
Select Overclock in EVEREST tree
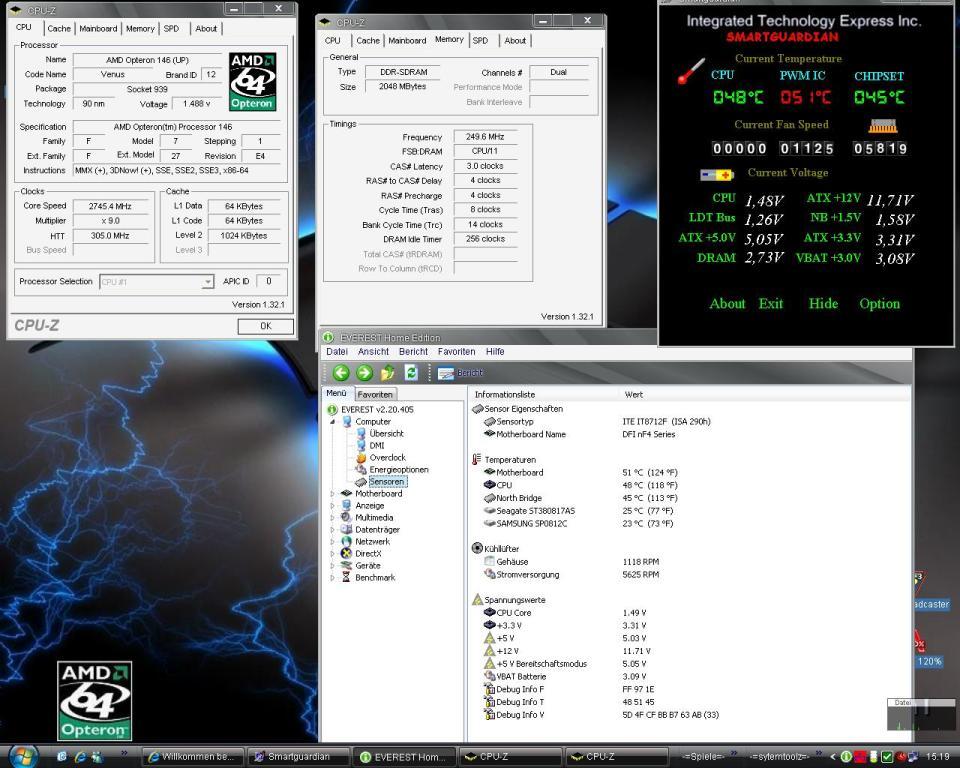point(388,457)
